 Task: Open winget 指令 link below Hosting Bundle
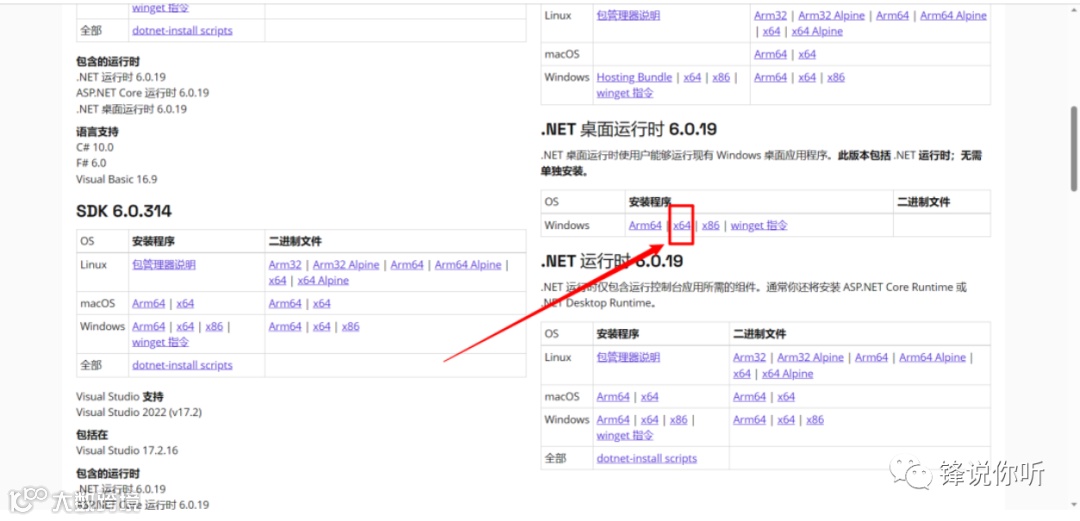pyautogui.click(x=625, y=93)
